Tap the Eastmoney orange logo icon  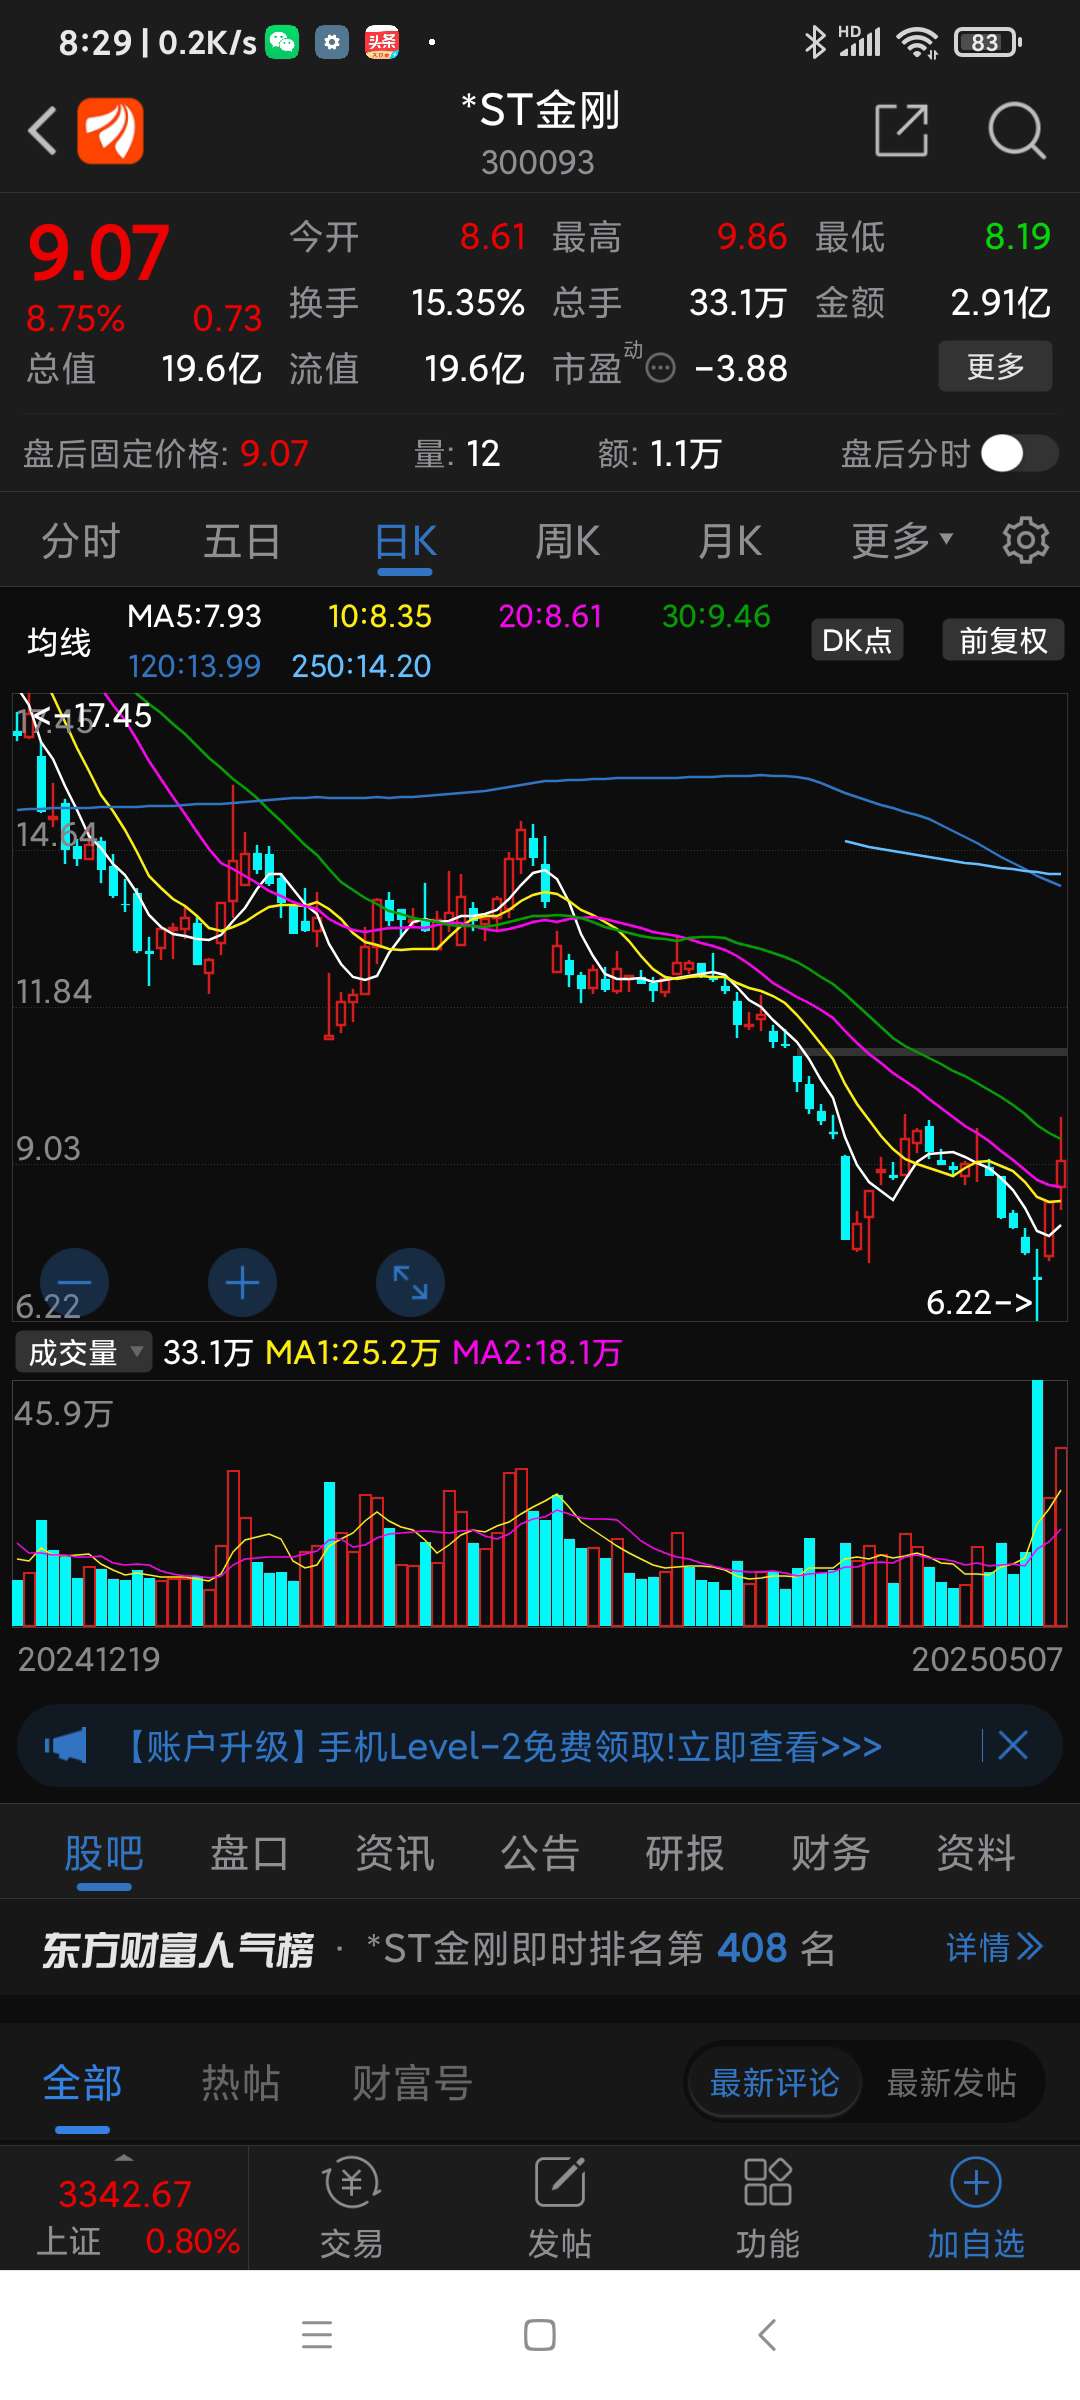(111, 130)
